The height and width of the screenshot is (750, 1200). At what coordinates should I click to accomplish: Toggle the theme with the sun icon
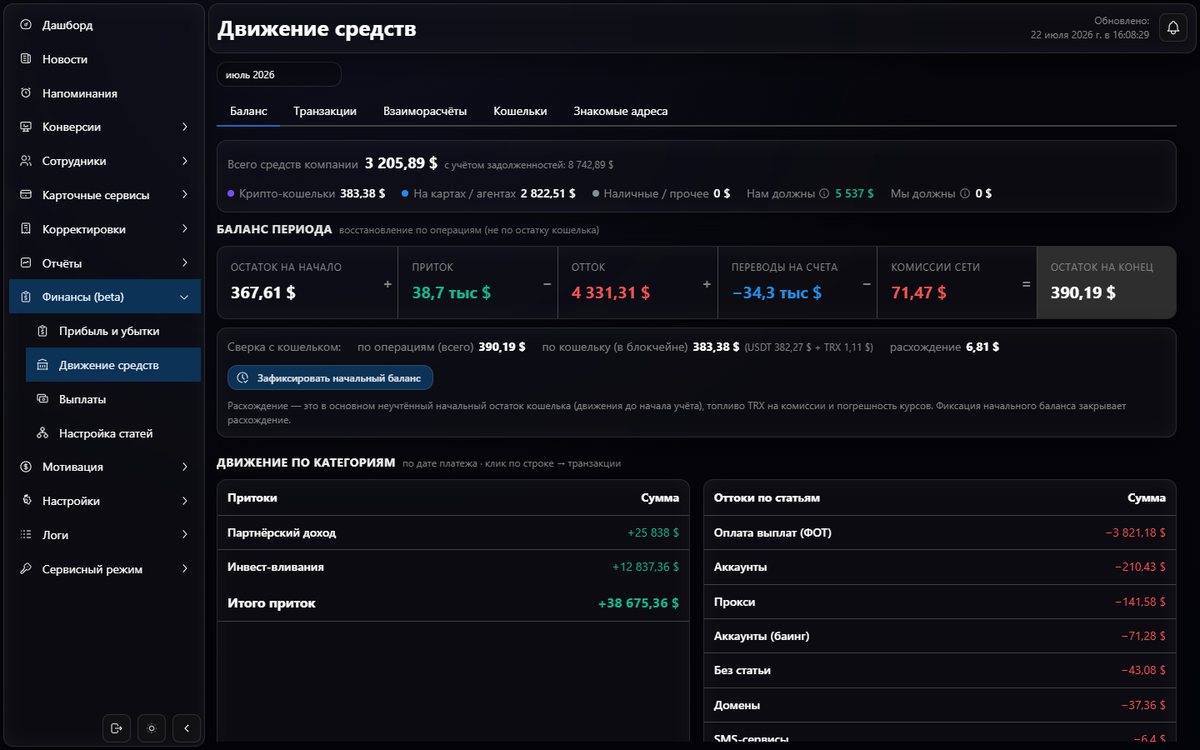point(151,728)
